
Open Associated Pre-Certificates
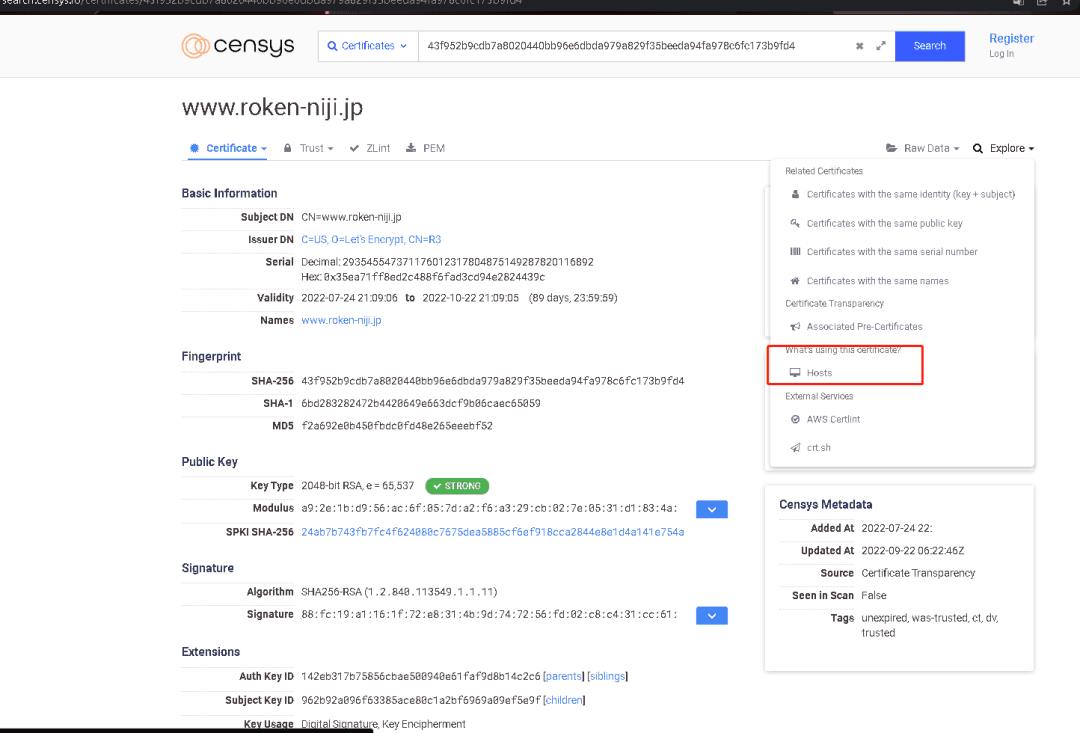point(855,327)
